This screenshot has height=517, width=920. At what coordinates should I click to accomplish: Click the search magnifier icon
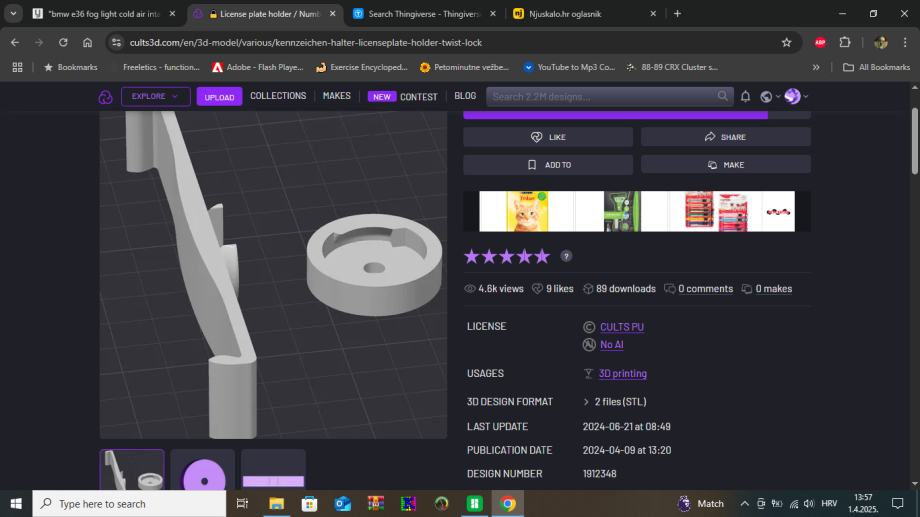tap(723, 96)
